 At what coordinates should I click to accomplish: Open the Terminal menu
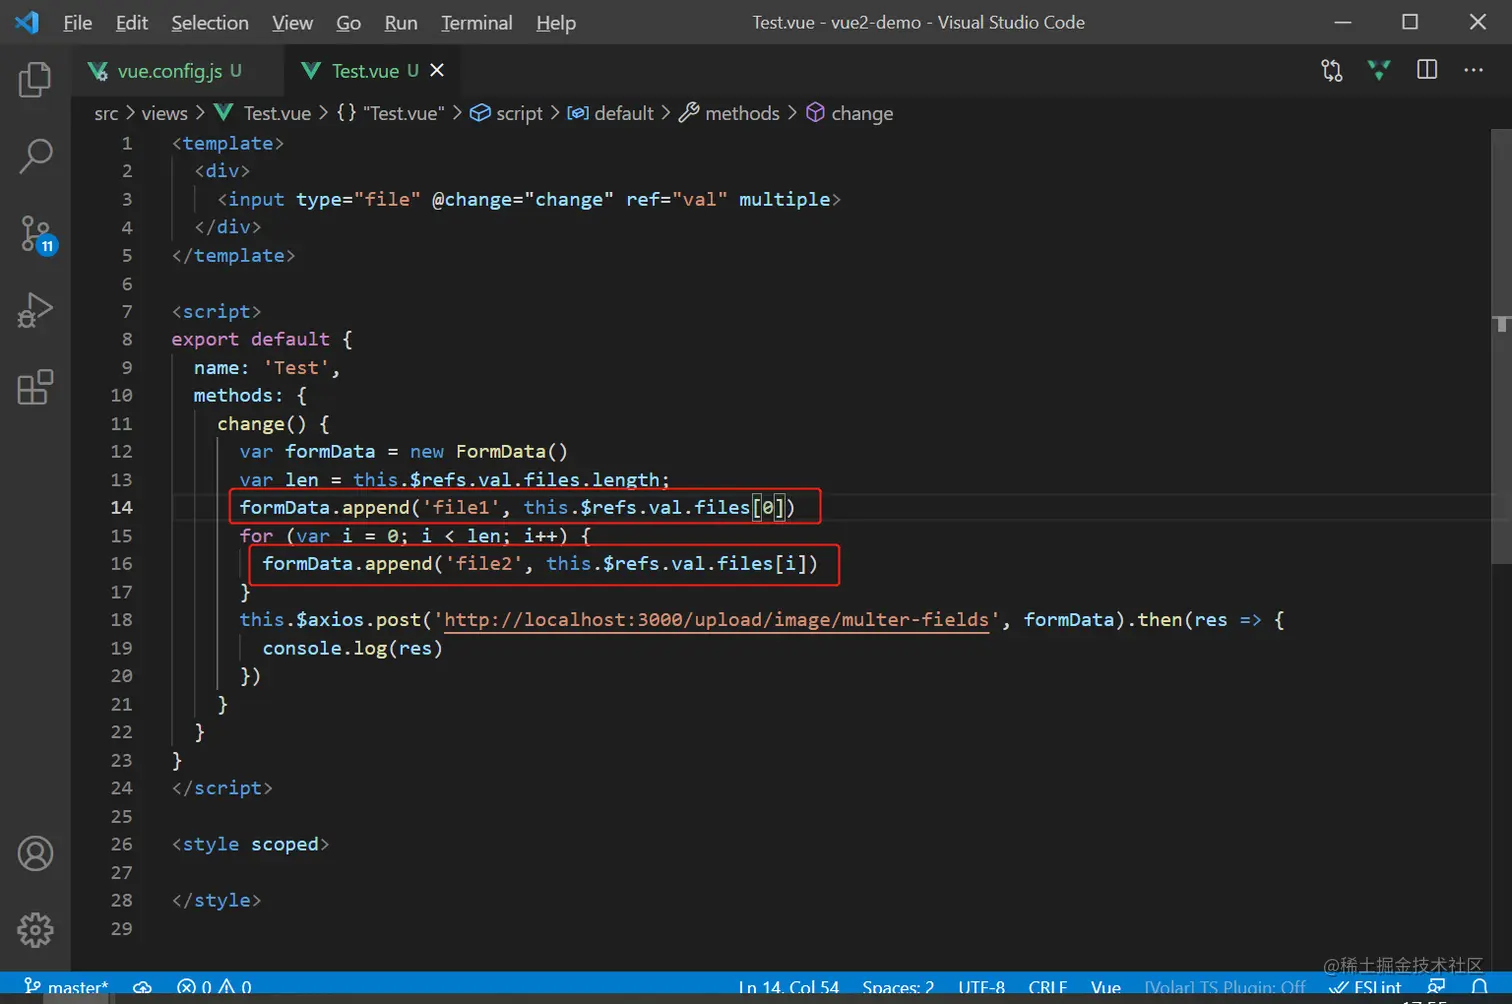click(x=476, y=22)
